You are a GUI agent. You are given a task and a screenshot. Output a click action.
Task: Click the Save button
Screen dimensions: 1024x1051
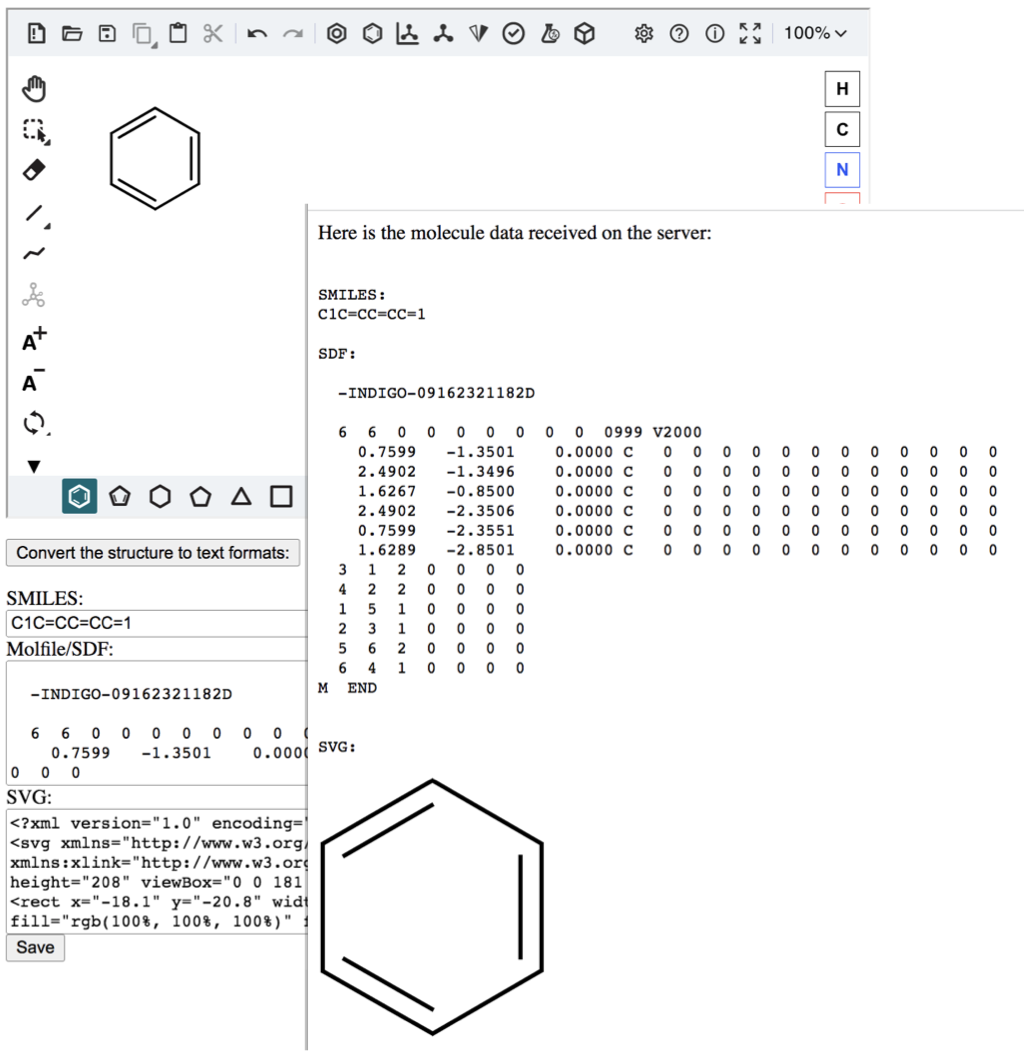point(35,947)
